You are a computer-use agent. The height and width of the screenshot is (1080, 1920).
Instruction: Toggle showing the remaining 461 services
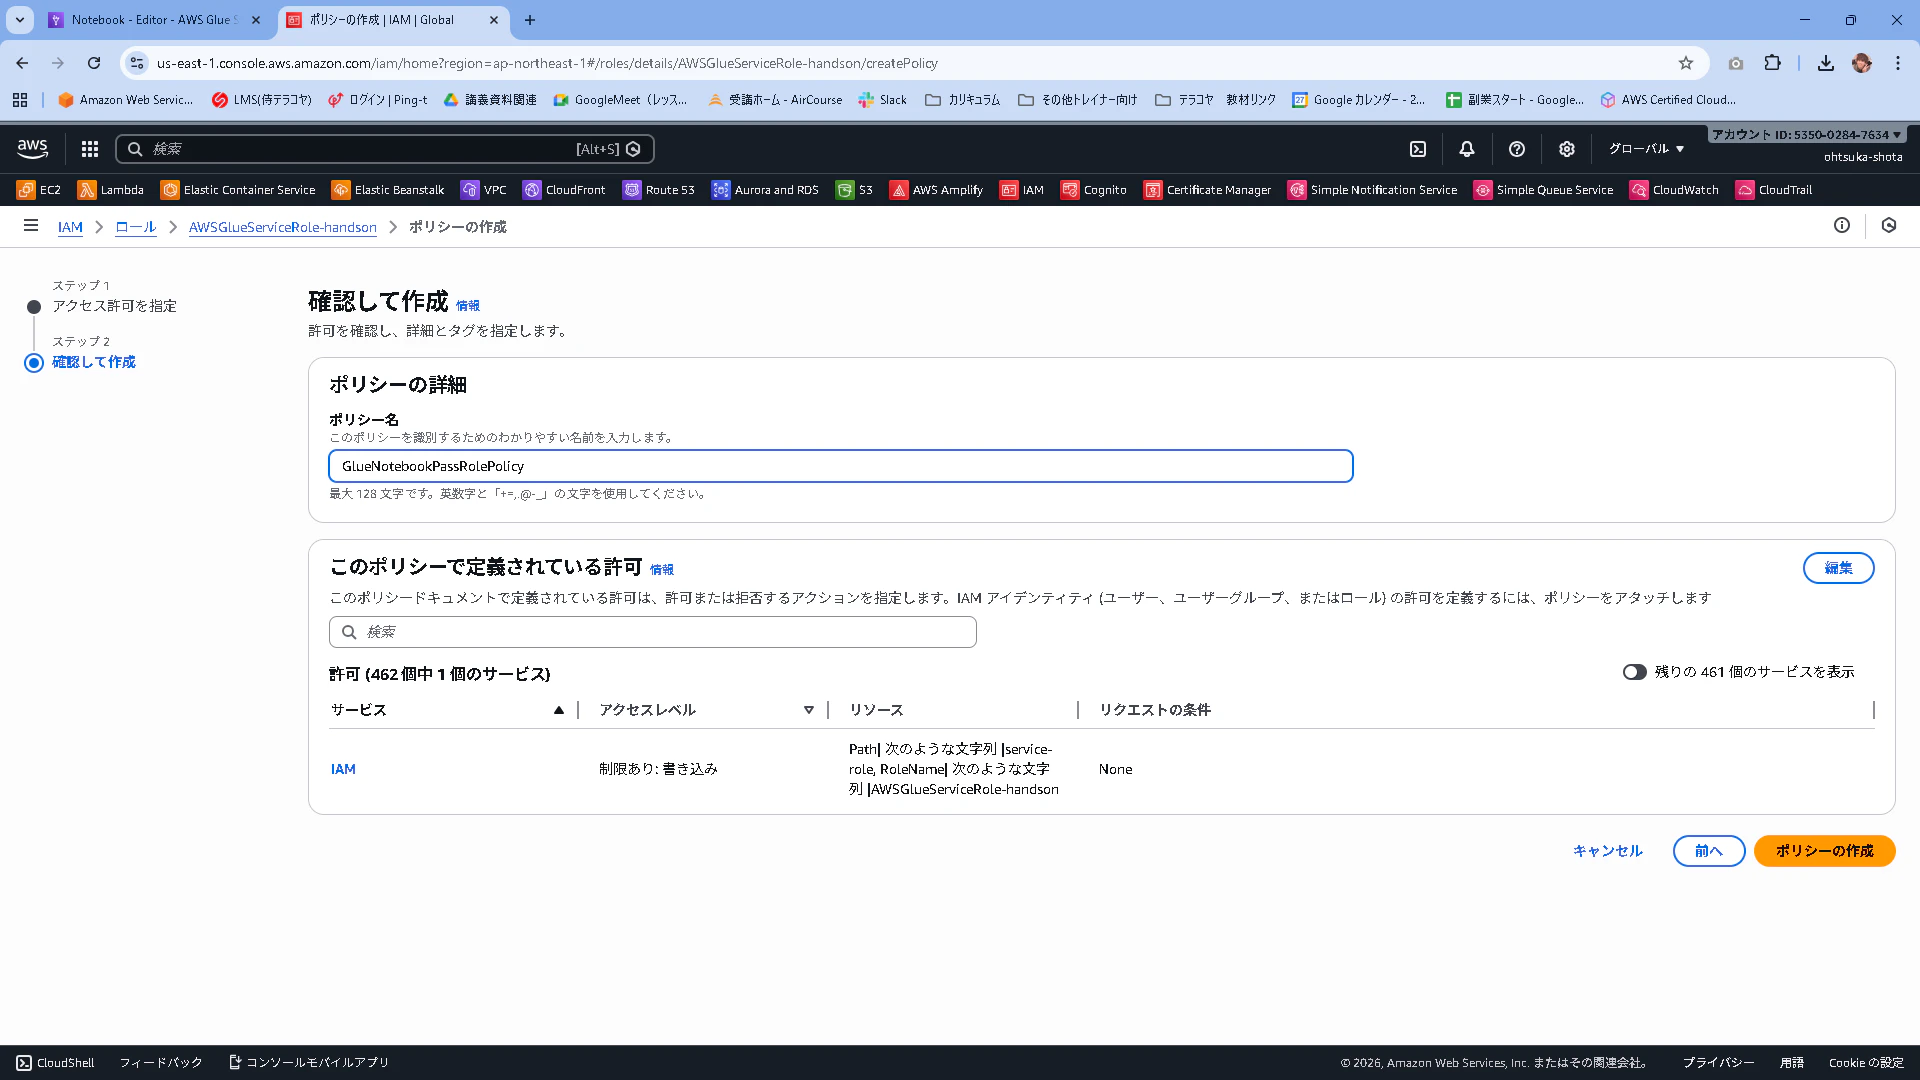click(1634, 672)
